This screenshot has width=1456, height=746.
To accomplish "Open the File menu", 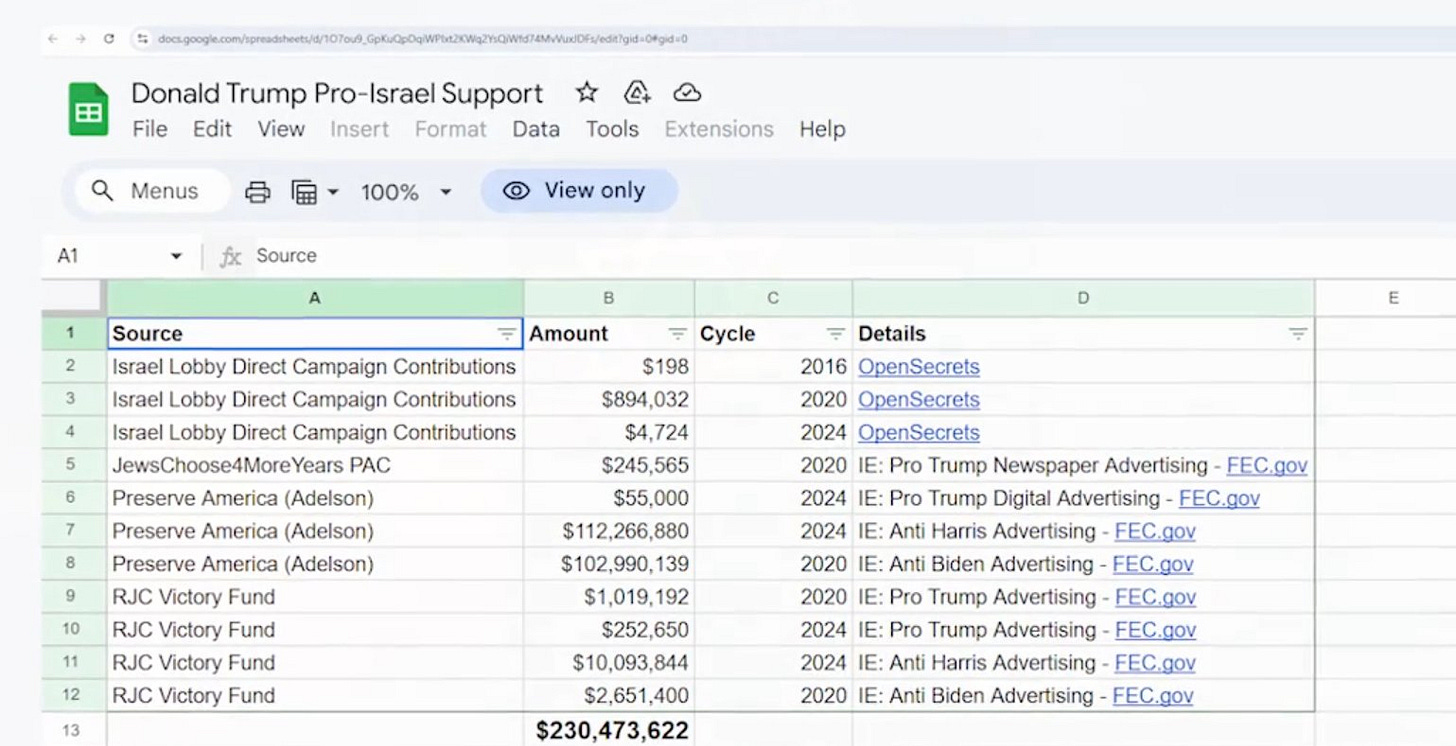I will coord(150,129).
